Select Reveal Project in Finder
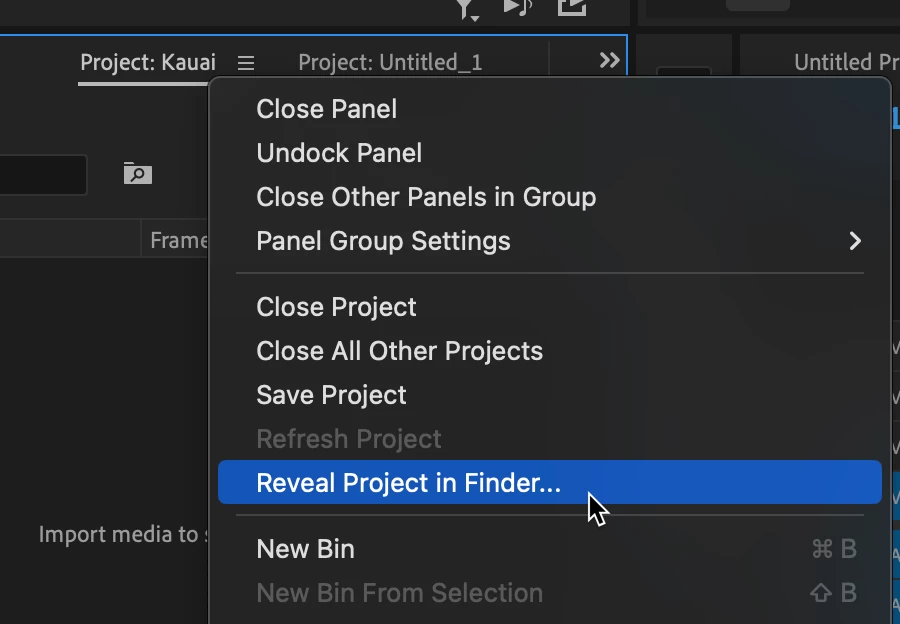 [408, 483]
